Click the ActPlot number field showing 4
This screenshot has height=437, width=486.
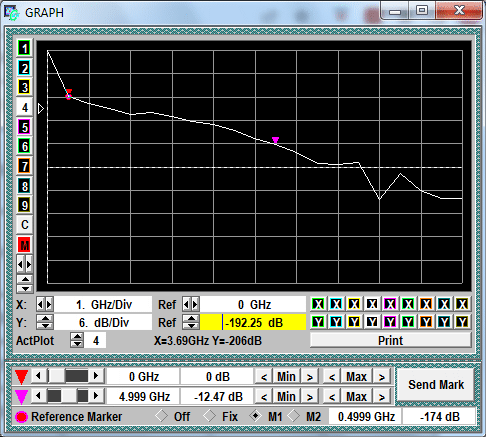96,341
